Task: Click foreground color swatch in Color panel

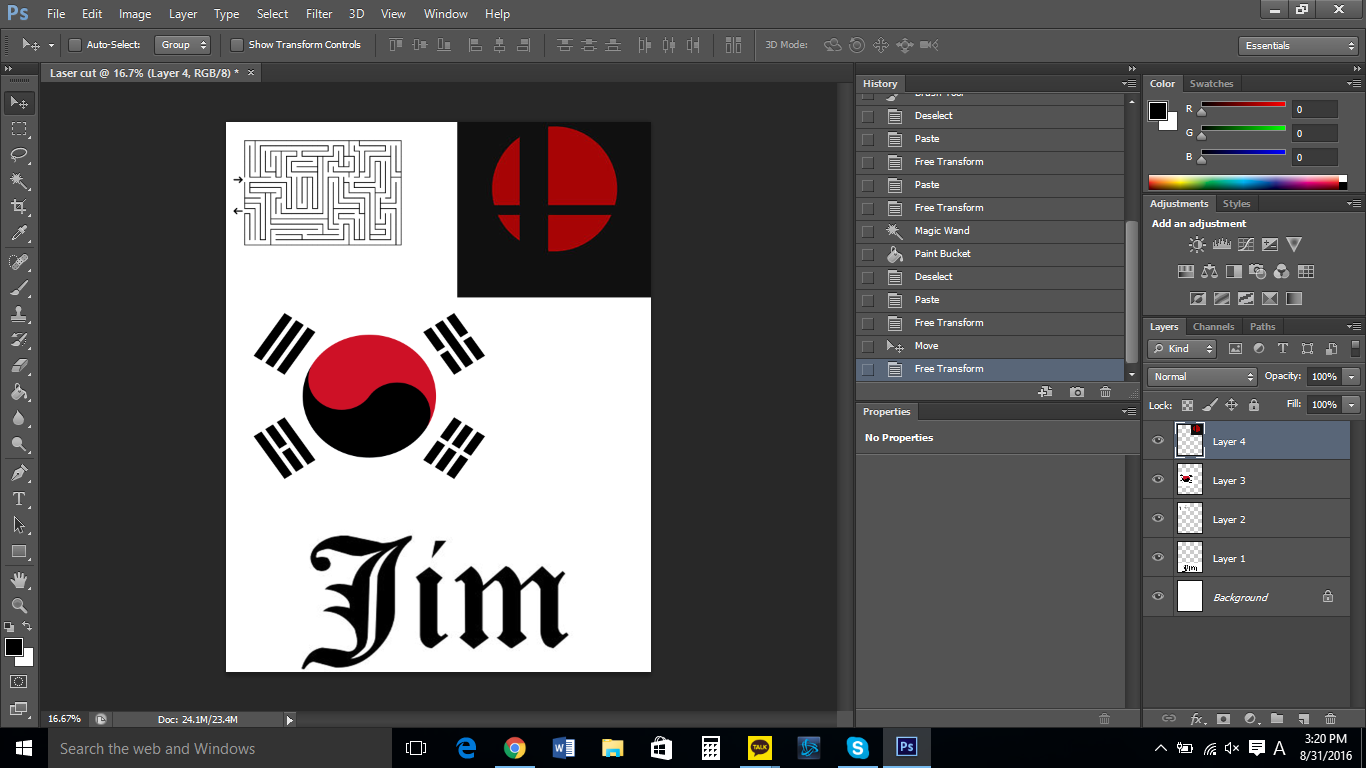Action: 1158,110
